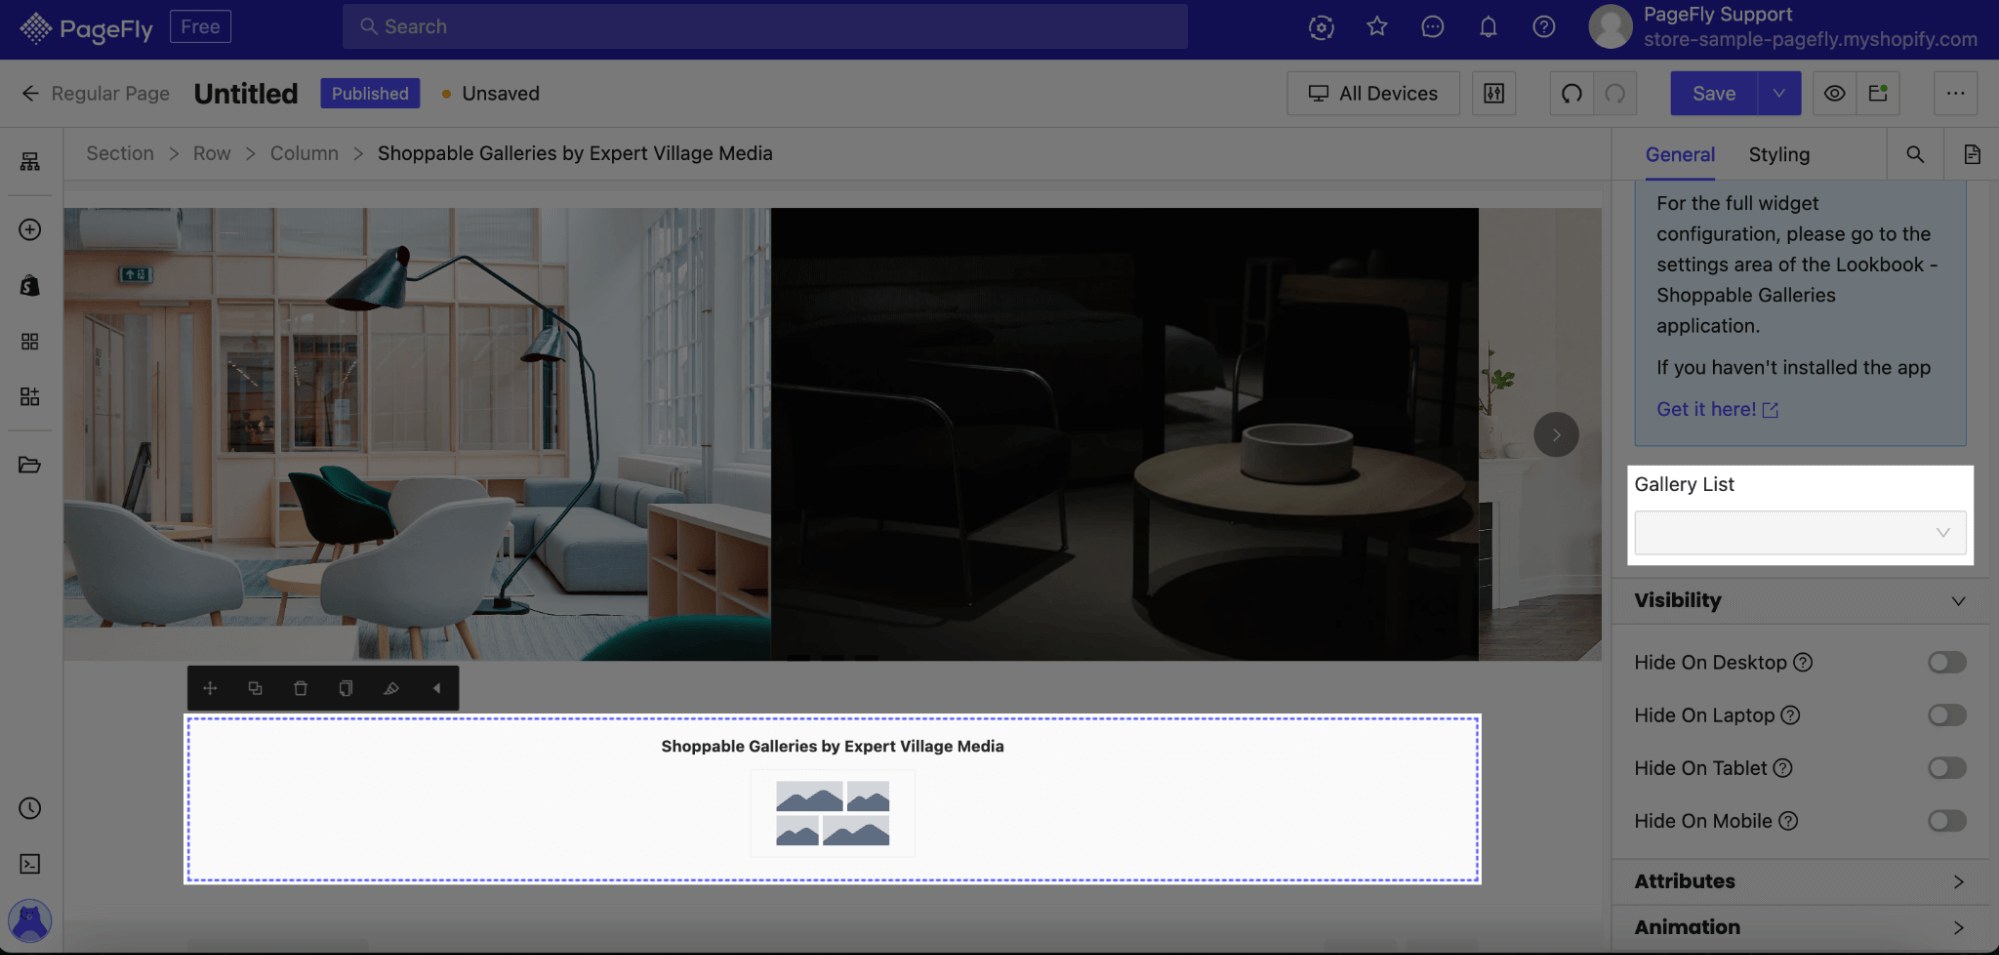The height and width of the screenshot is (955, 1999).
Task: Open Shopify elements bag icon
Action: 30,286
